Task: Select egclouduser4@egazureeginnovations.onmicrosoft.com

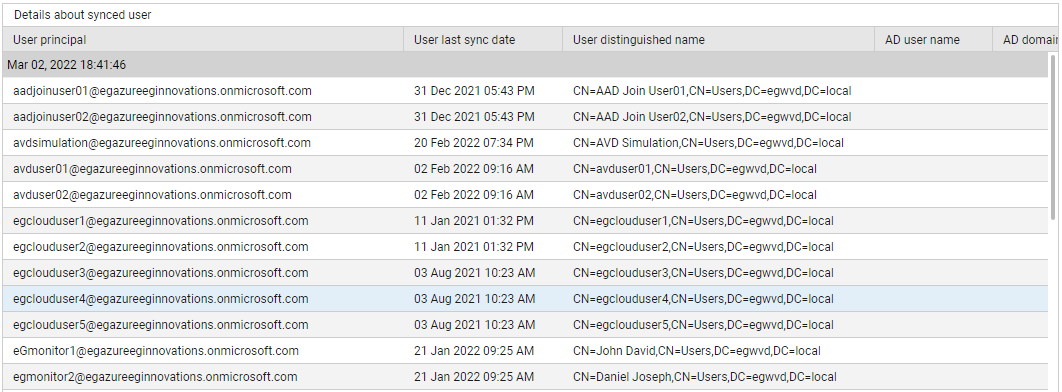Action: pos(161,299)
